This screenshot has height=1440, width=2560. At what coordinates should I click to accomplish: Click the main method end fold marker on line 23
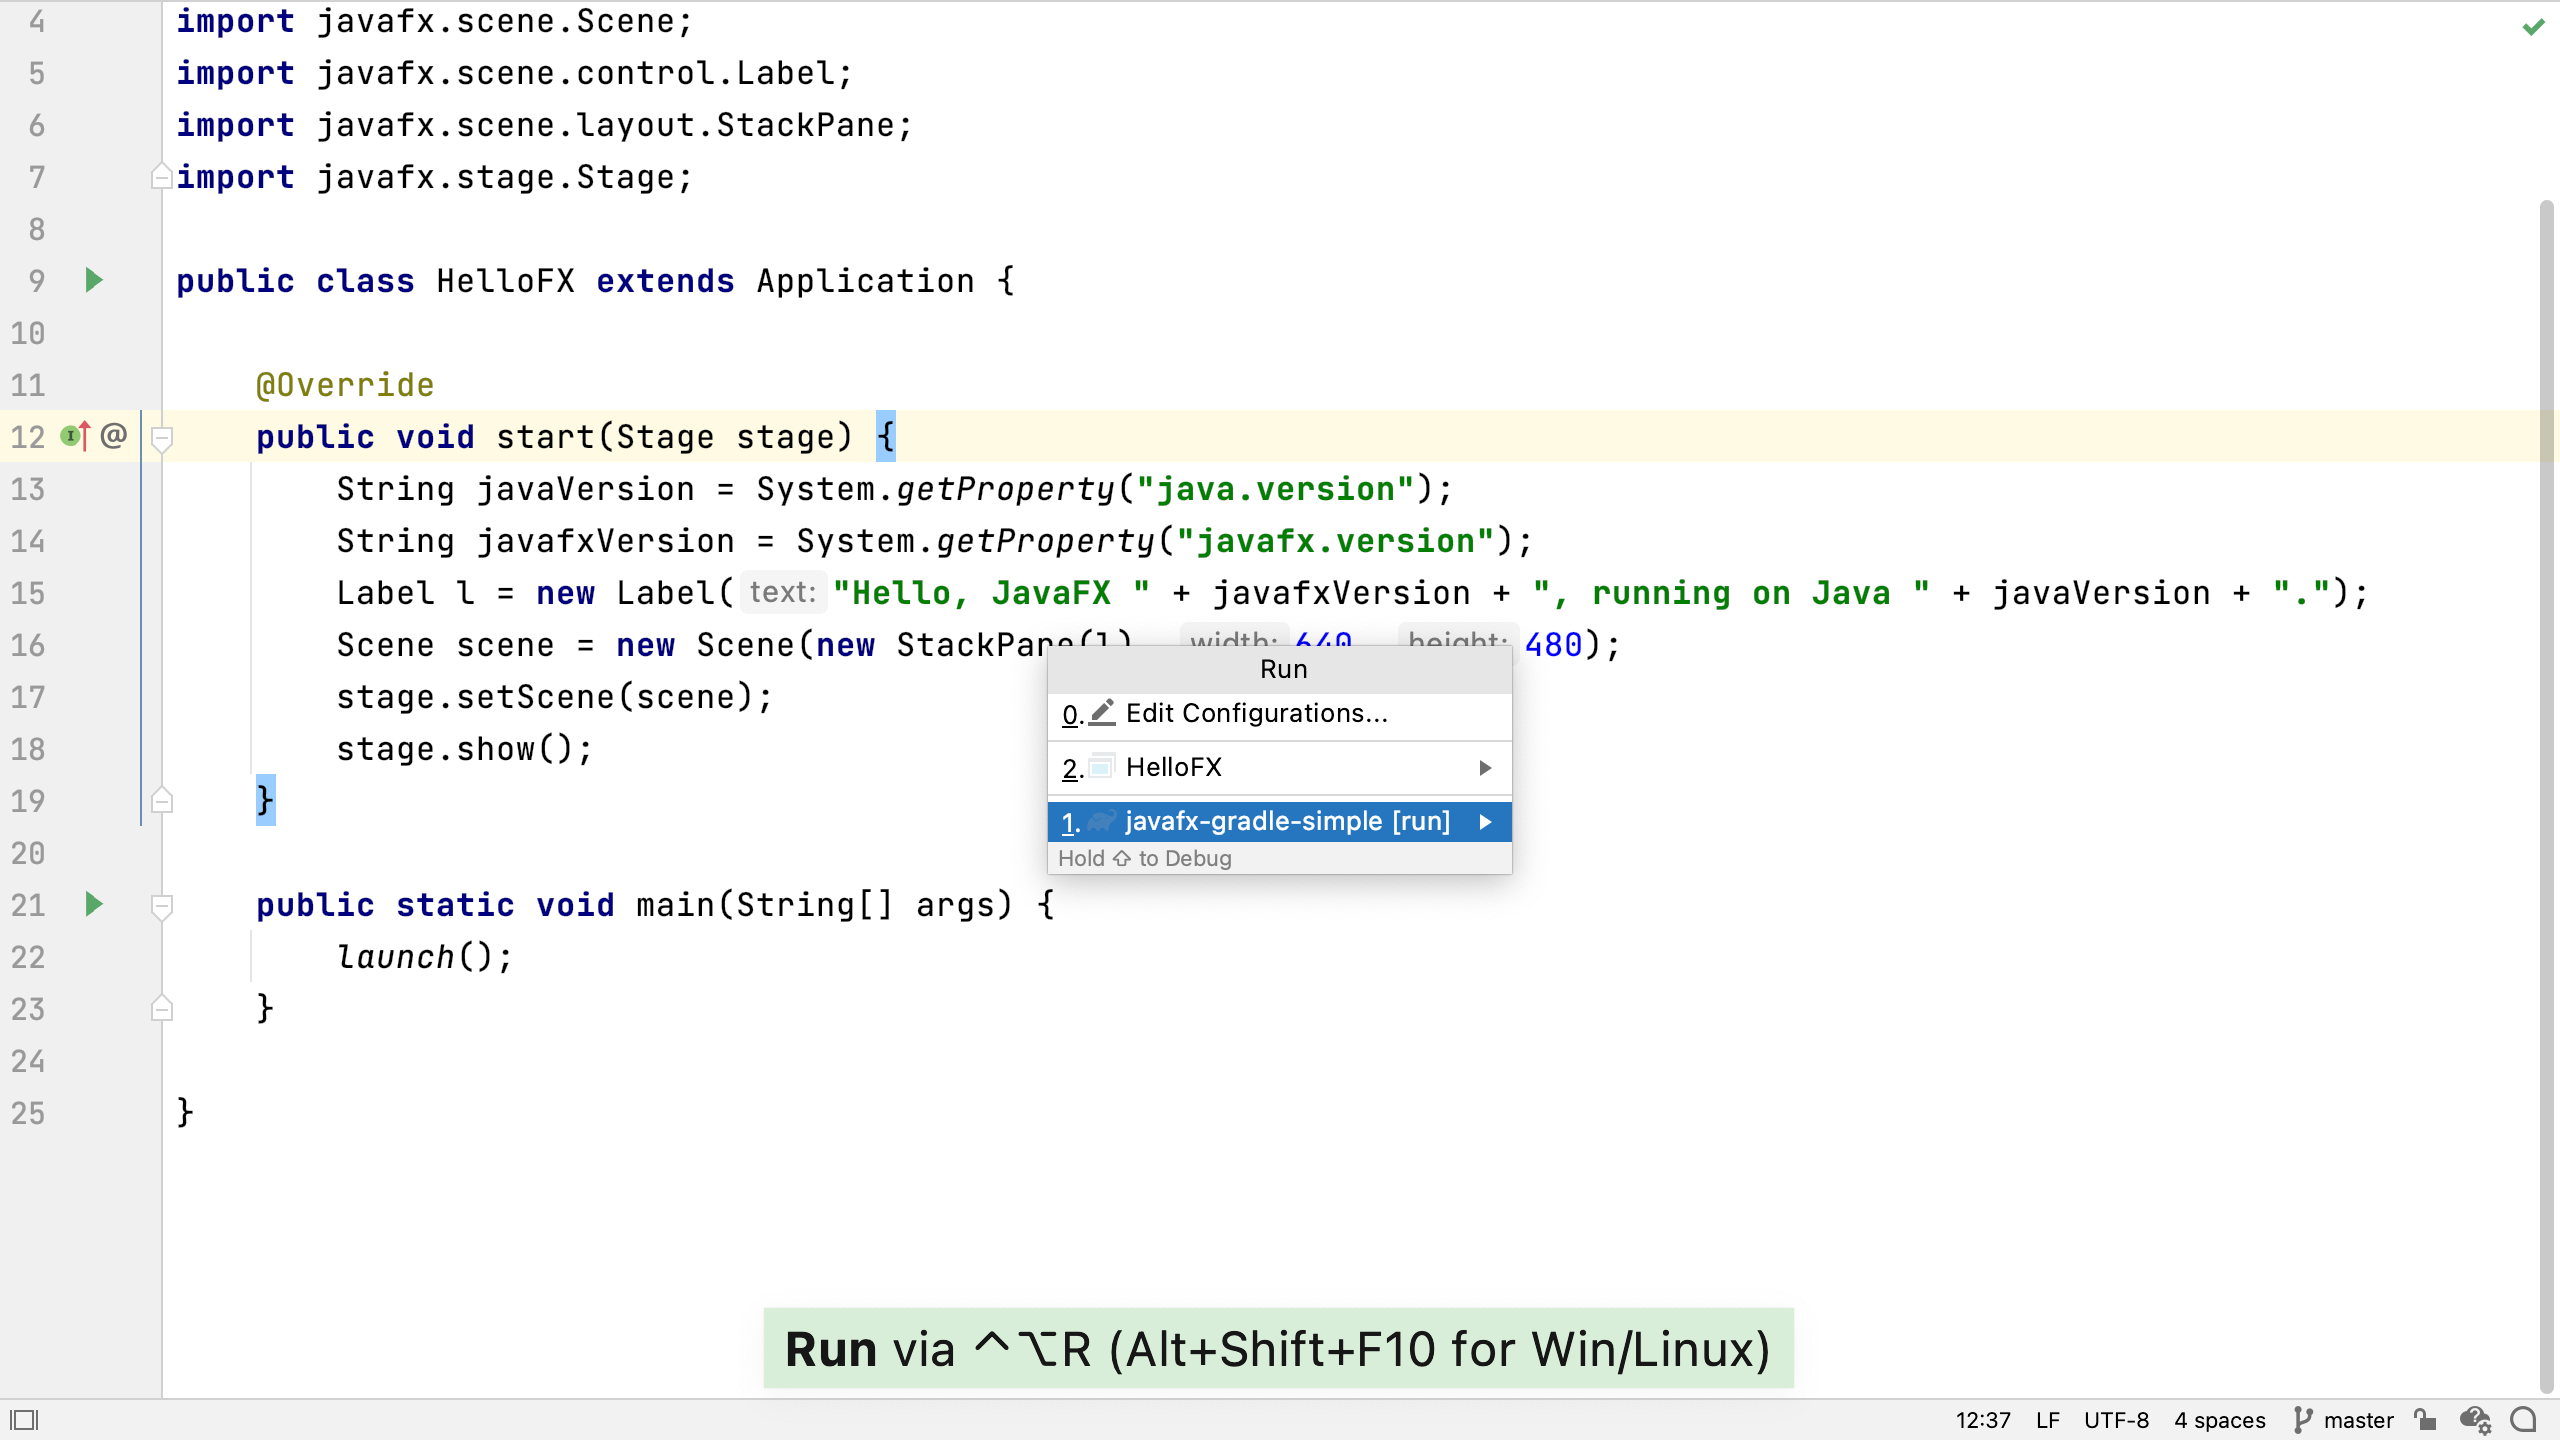click(161, 1009)
